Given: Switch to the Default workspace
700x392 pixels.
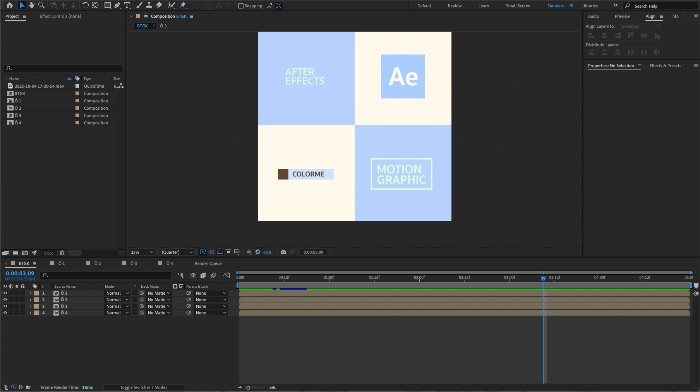Looking at the screenshot, I should coord(424,6).
